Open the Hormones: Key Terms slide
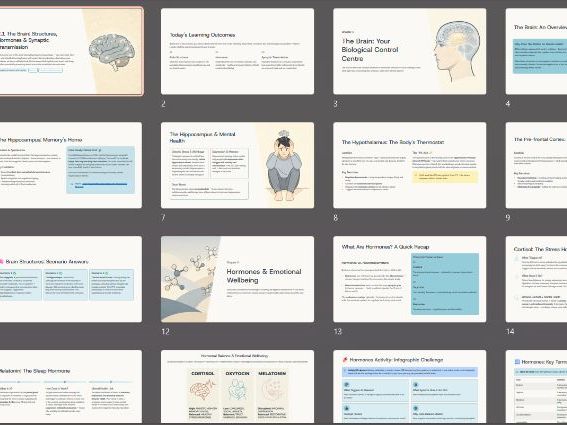The width and height of the screenshot is (567, 425). click(x=536, y=386)
